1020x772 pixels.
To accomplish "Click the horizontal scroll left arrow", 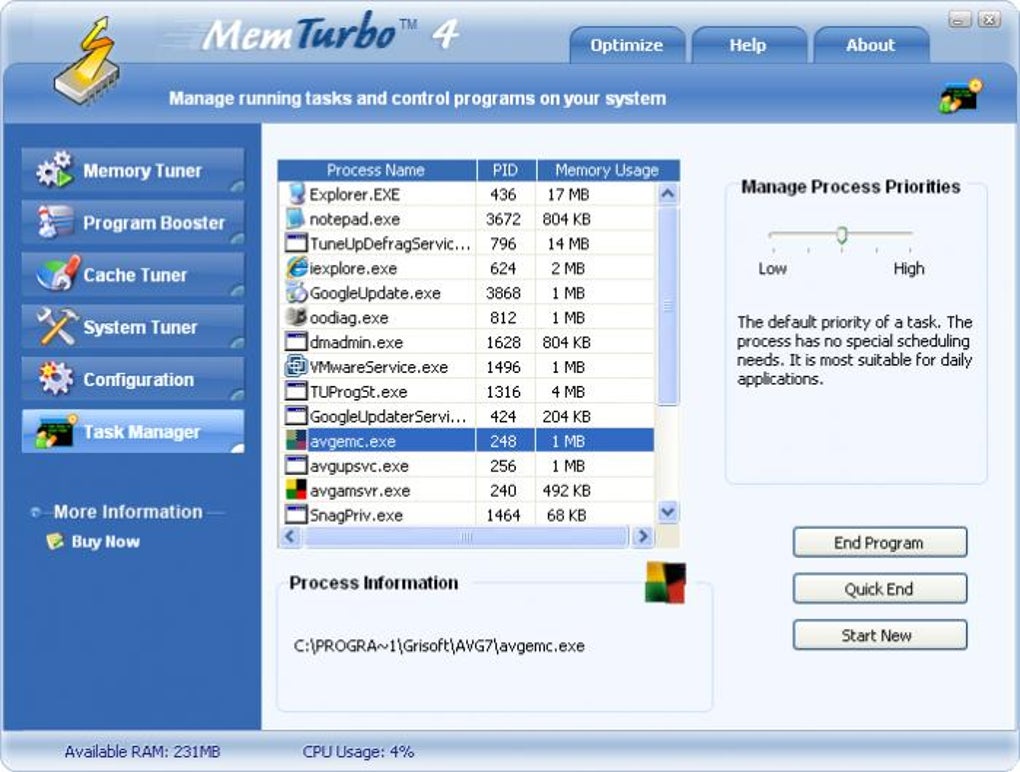I will coord(290,537).
